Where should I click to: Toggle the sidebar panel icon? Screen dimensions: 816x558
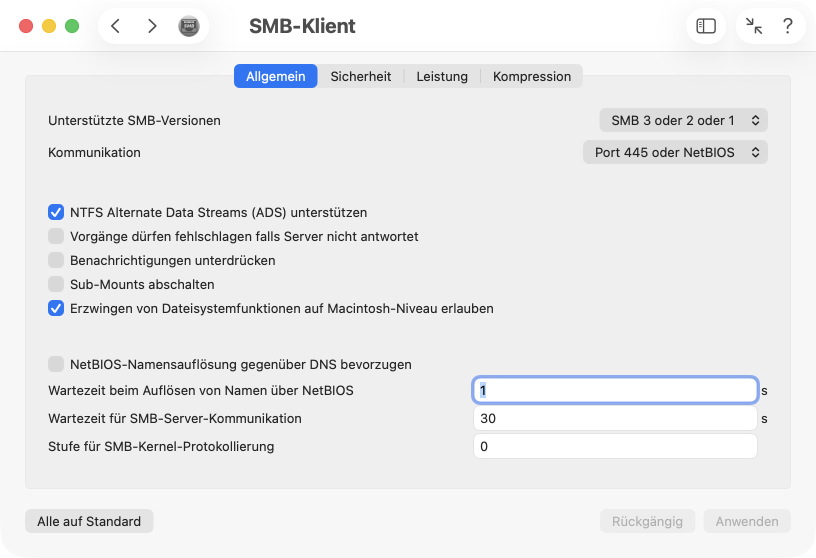click(x=706, y=26)
